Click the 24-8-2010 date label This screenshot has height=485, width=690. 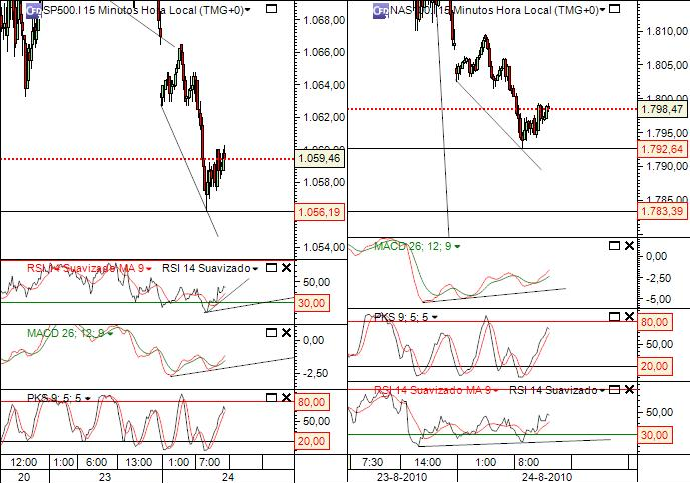(547, 478)
